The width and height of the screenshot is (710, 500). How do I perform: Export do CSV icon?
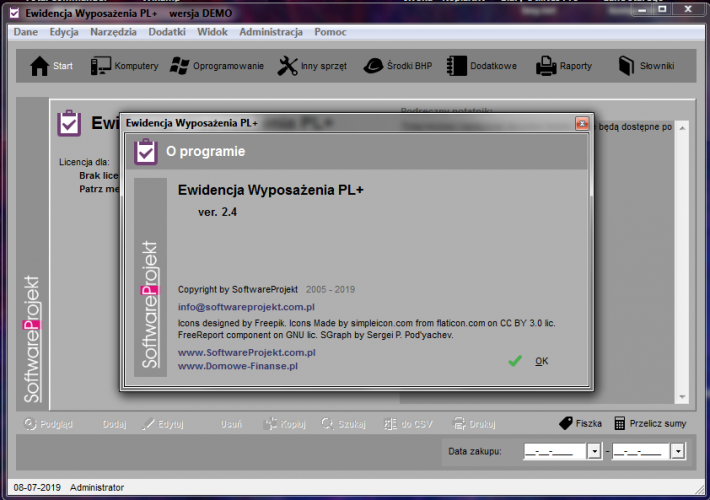coord(390,424)
